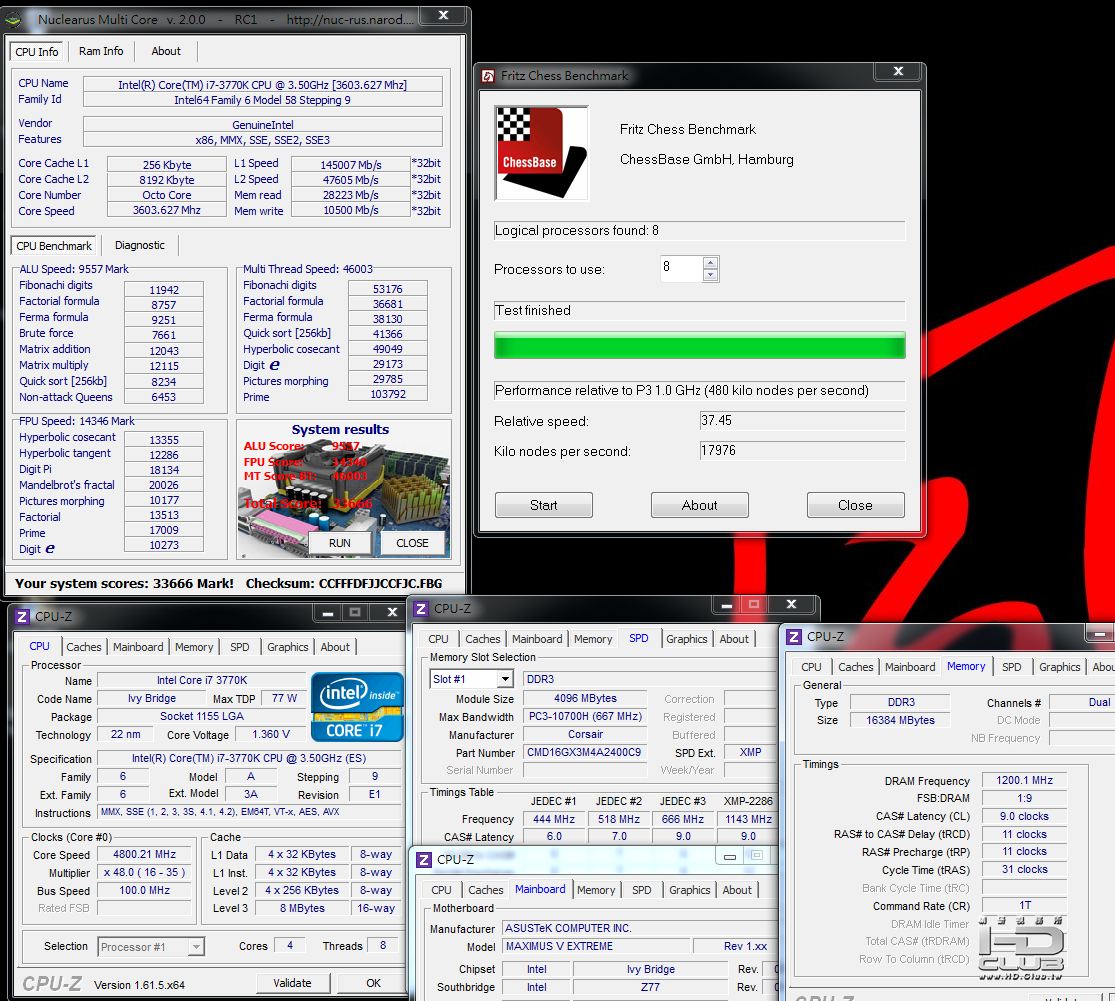This screenshot has width=1115, height=1001.
Task: Click the Fritz Chess Benchmark title icon
Action: [488, 76]
